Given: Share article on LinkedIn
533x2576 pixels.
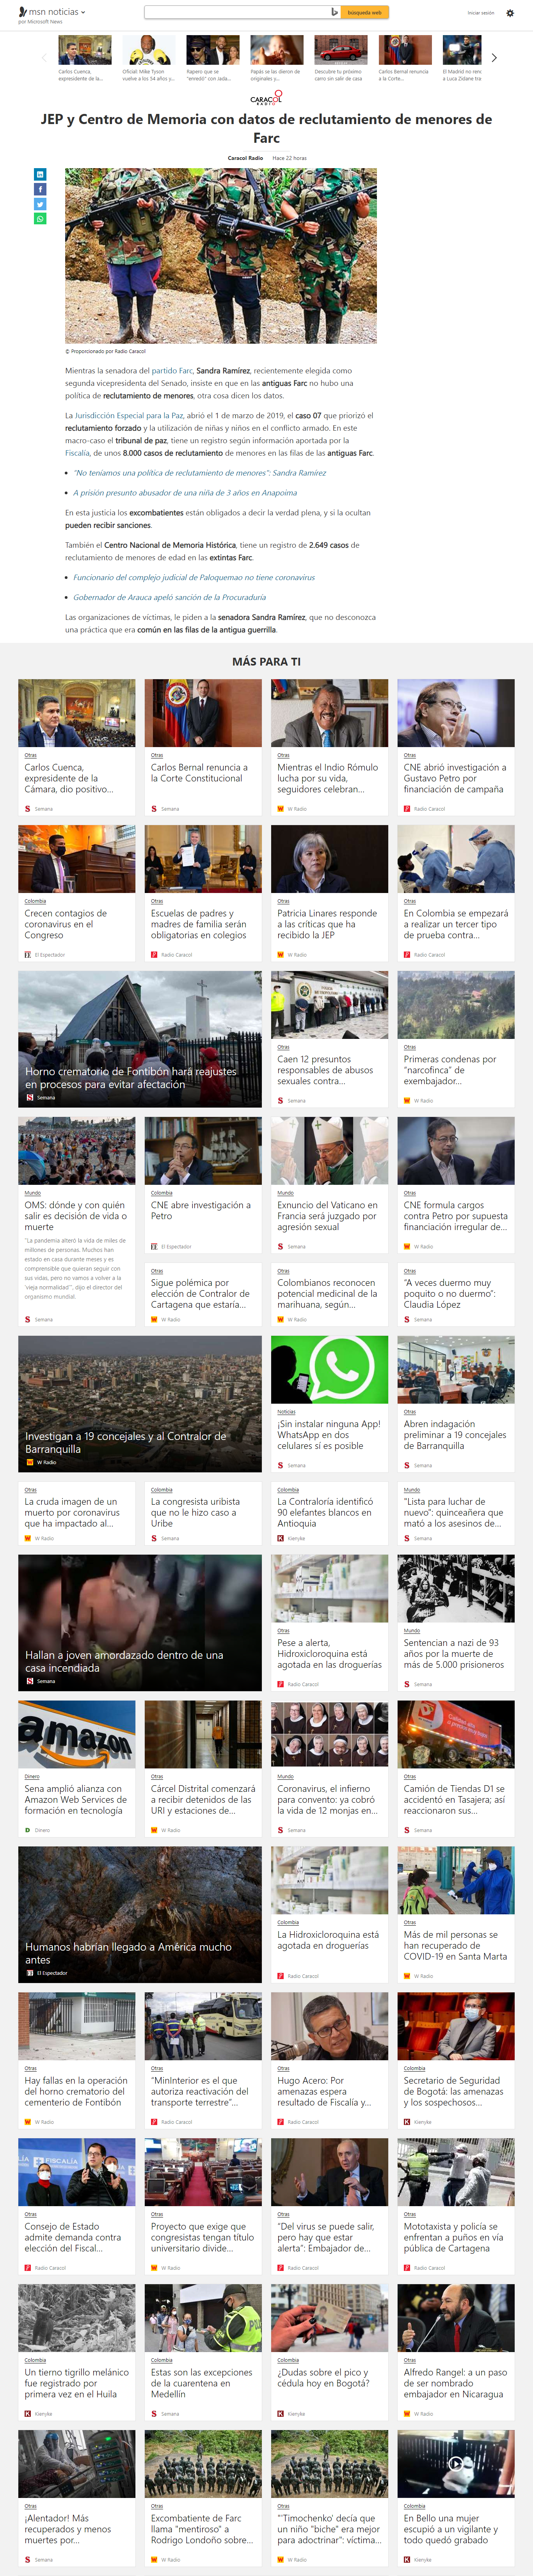Looking at the screenshot, I should click(x=40, y=174).
